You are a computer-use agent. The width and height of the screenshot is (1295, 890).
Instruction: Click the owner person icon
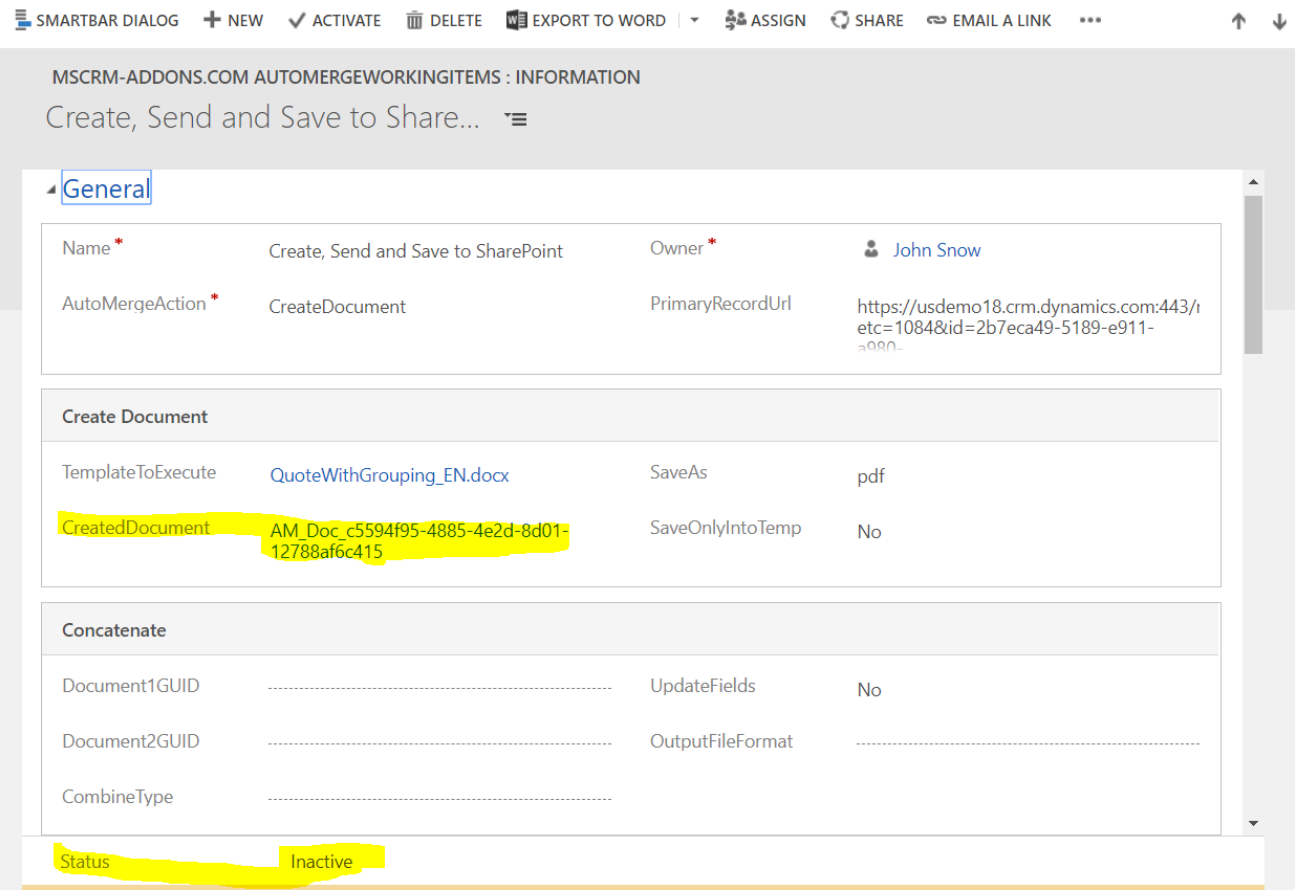871,249
